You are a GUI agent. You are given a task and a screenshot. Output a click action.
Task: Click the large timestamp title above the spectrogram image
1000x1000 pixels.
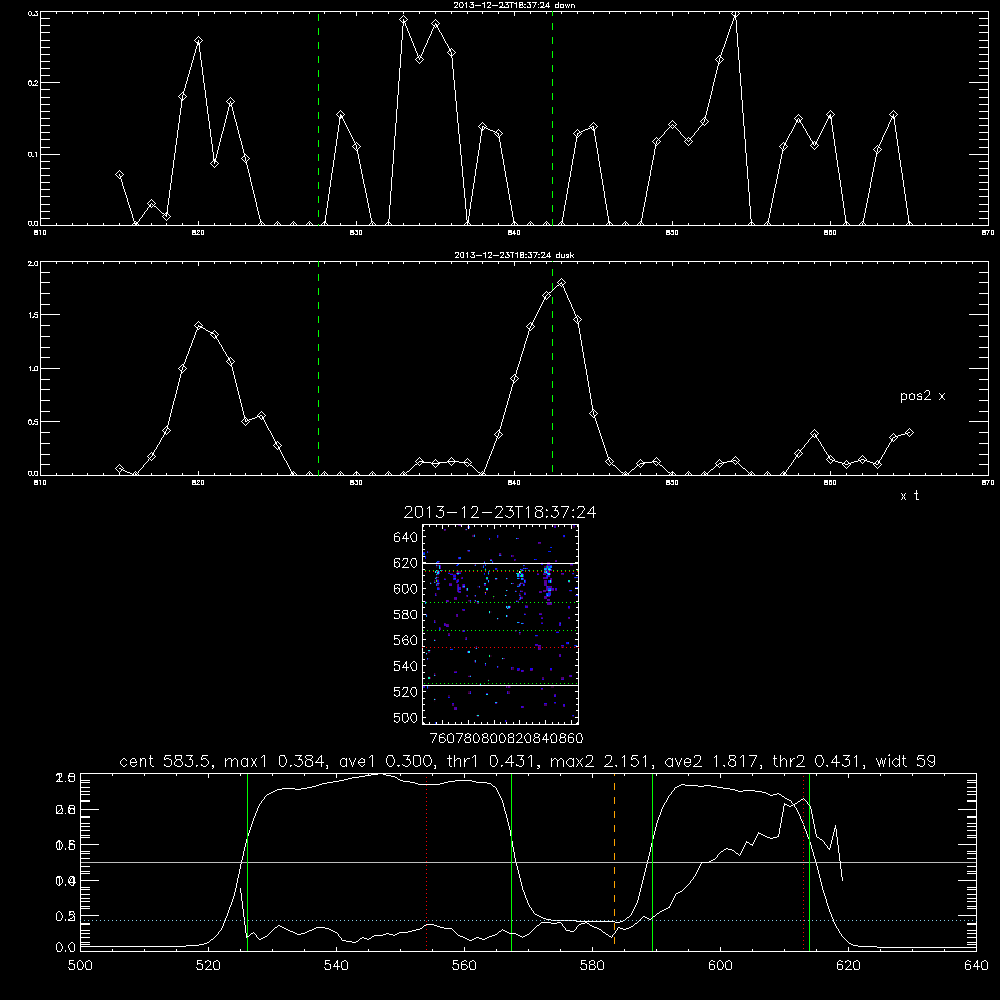coord(500,512)
